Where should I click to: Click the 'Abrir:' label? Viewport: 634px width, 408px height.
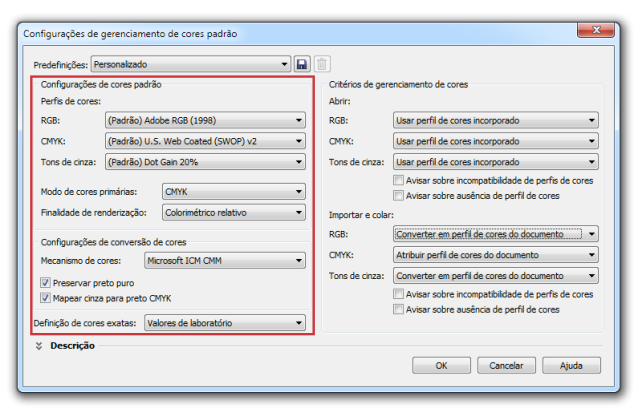[340, 101]
